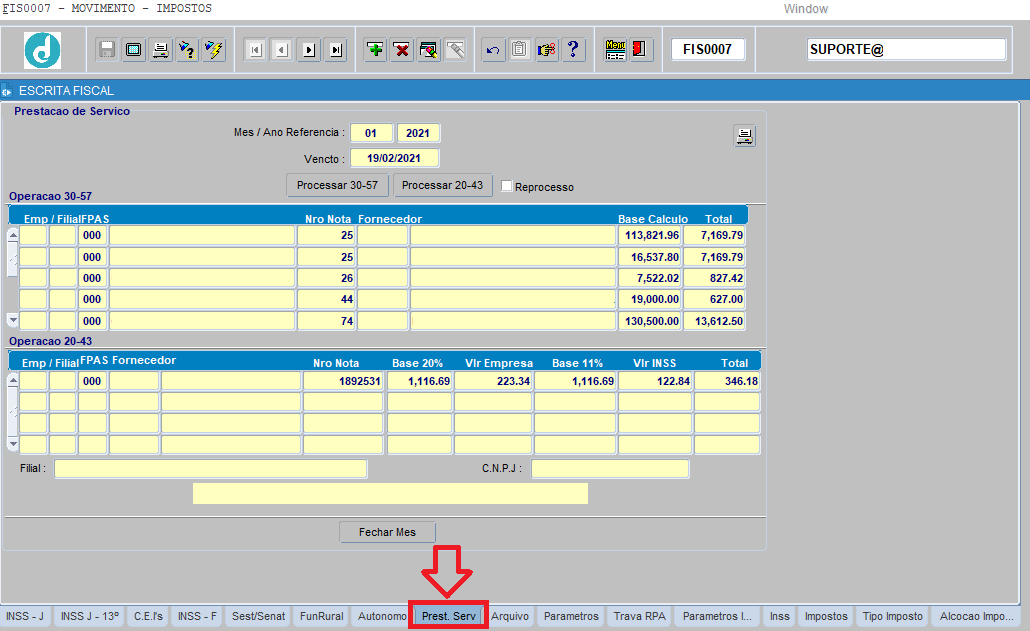Open the Trava RPA tab
The height and width of the screenshot is (631, 1030).
click(x=640, y=616)
